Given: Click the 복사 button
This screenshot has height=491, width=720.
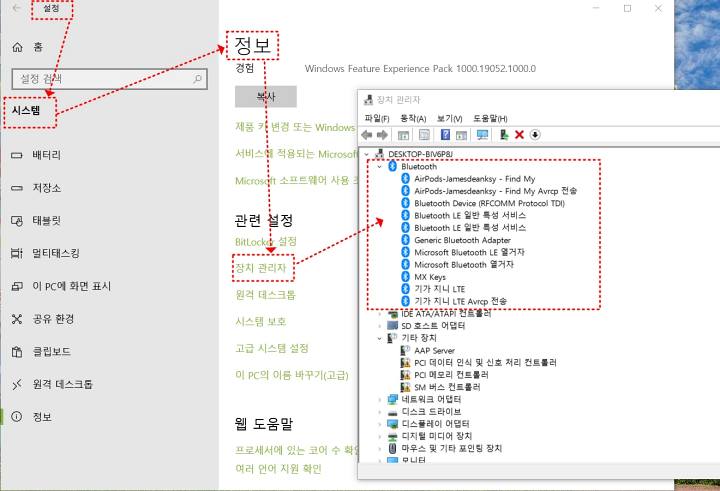Looking at the screenshot, I should pos(266,96).
